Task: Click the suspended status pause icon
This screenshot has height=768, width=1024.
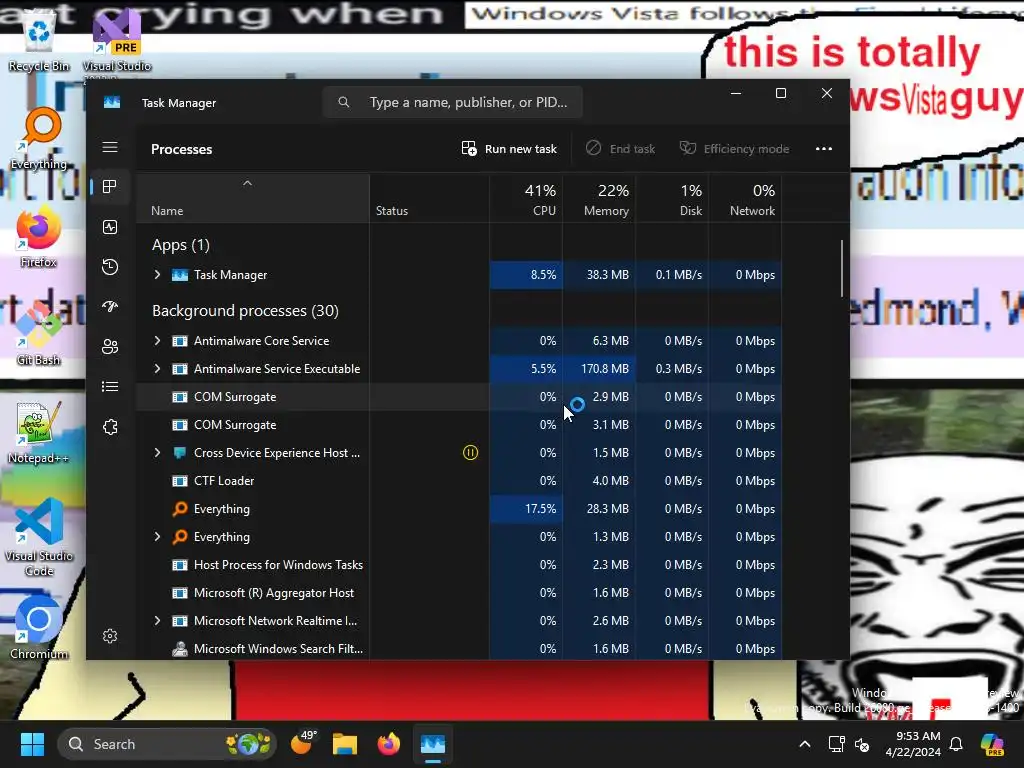Action: coord(470,453)
